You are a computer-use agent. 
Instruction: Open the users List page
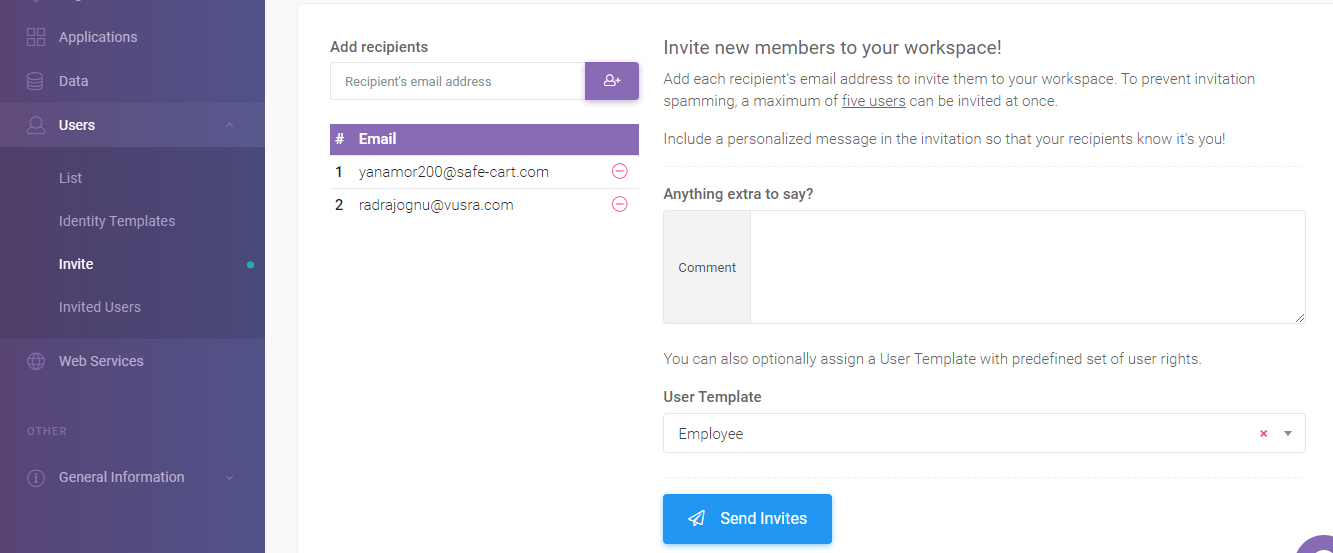[x=71, y=178]
